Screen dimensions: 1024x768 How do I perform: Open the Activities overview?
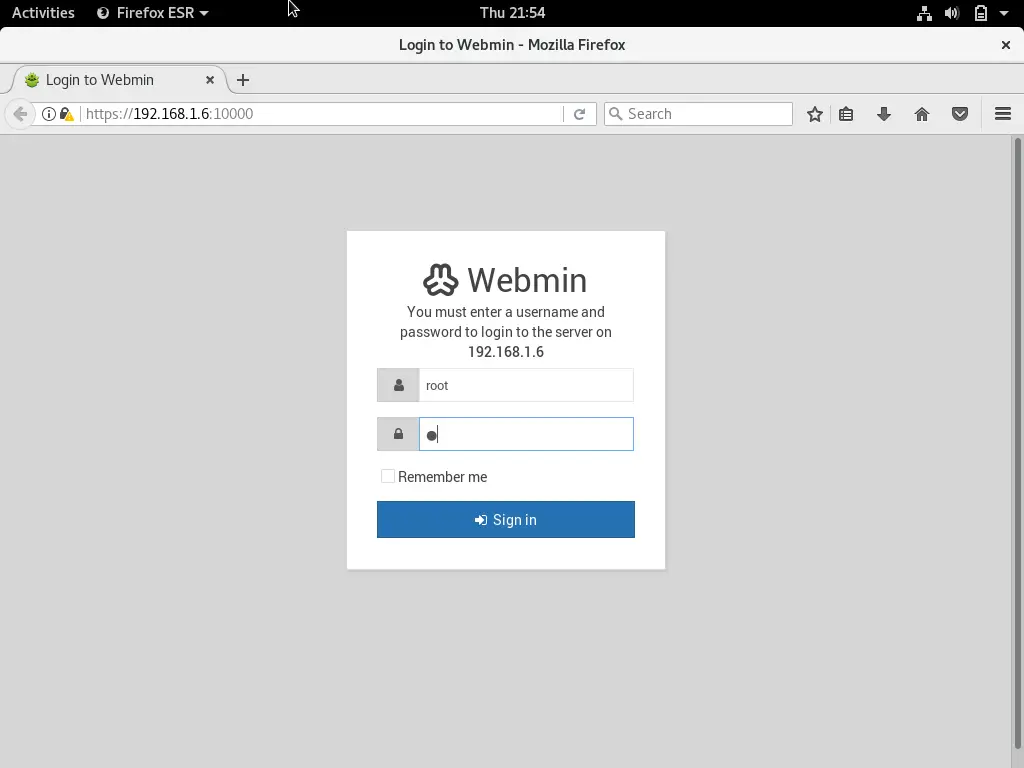(x=43, y=13)
